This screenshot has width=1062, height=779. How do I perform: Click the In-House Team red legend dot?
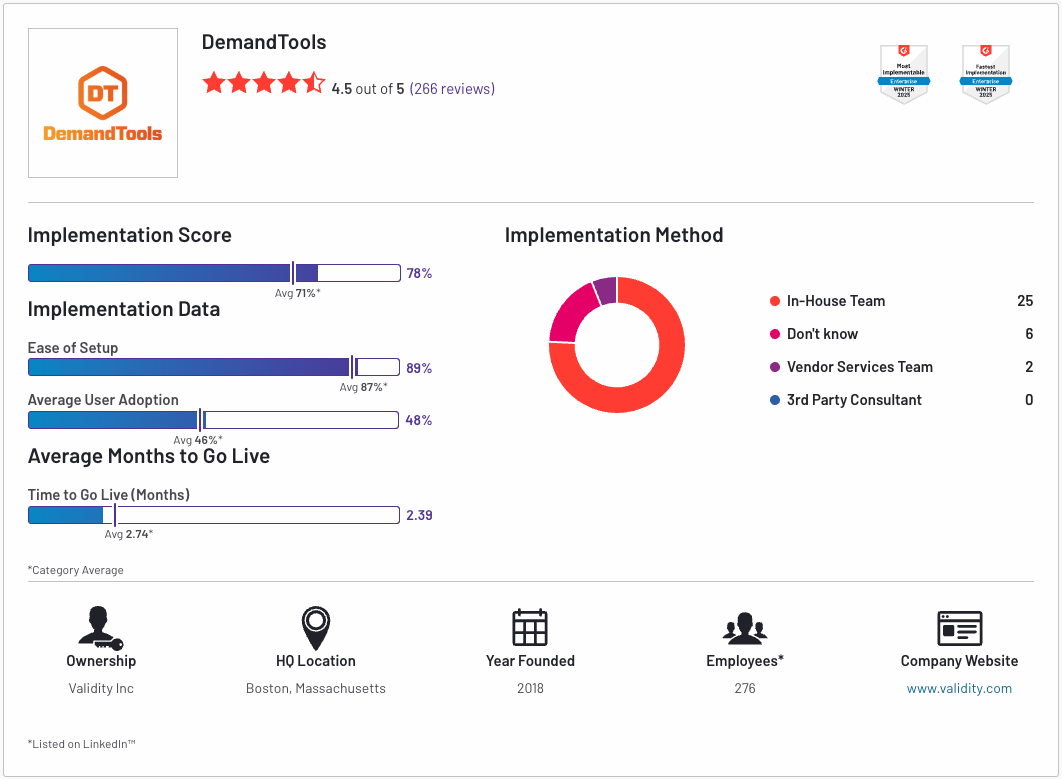pos(775,301)
